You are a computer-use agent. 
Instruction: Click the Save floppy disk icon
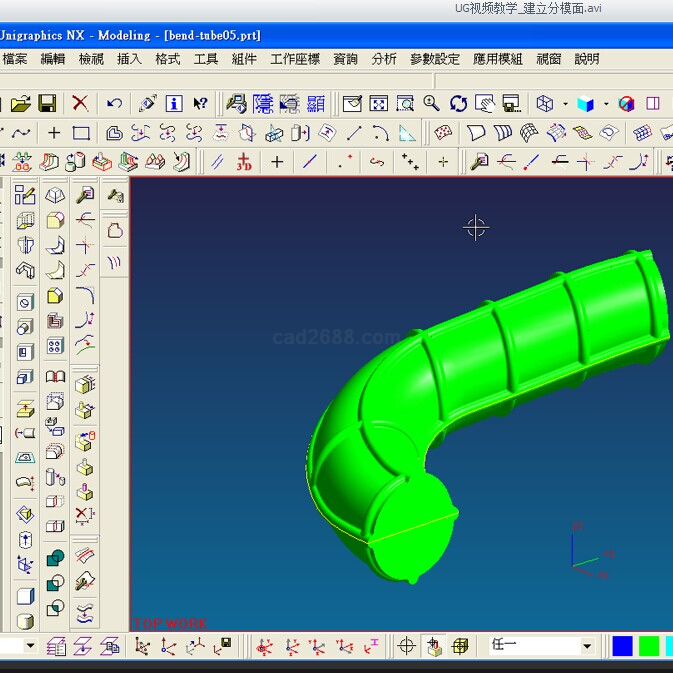(x=47, y=103)
